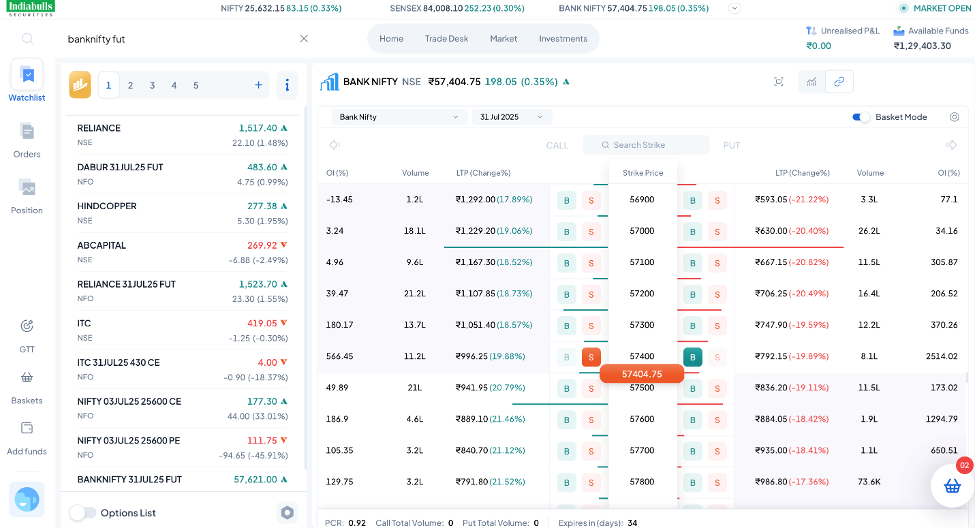The height and width of the screenshot is (529, 977).
Task: Click the banknifty fut search input
Action: (x=179, y=39)
